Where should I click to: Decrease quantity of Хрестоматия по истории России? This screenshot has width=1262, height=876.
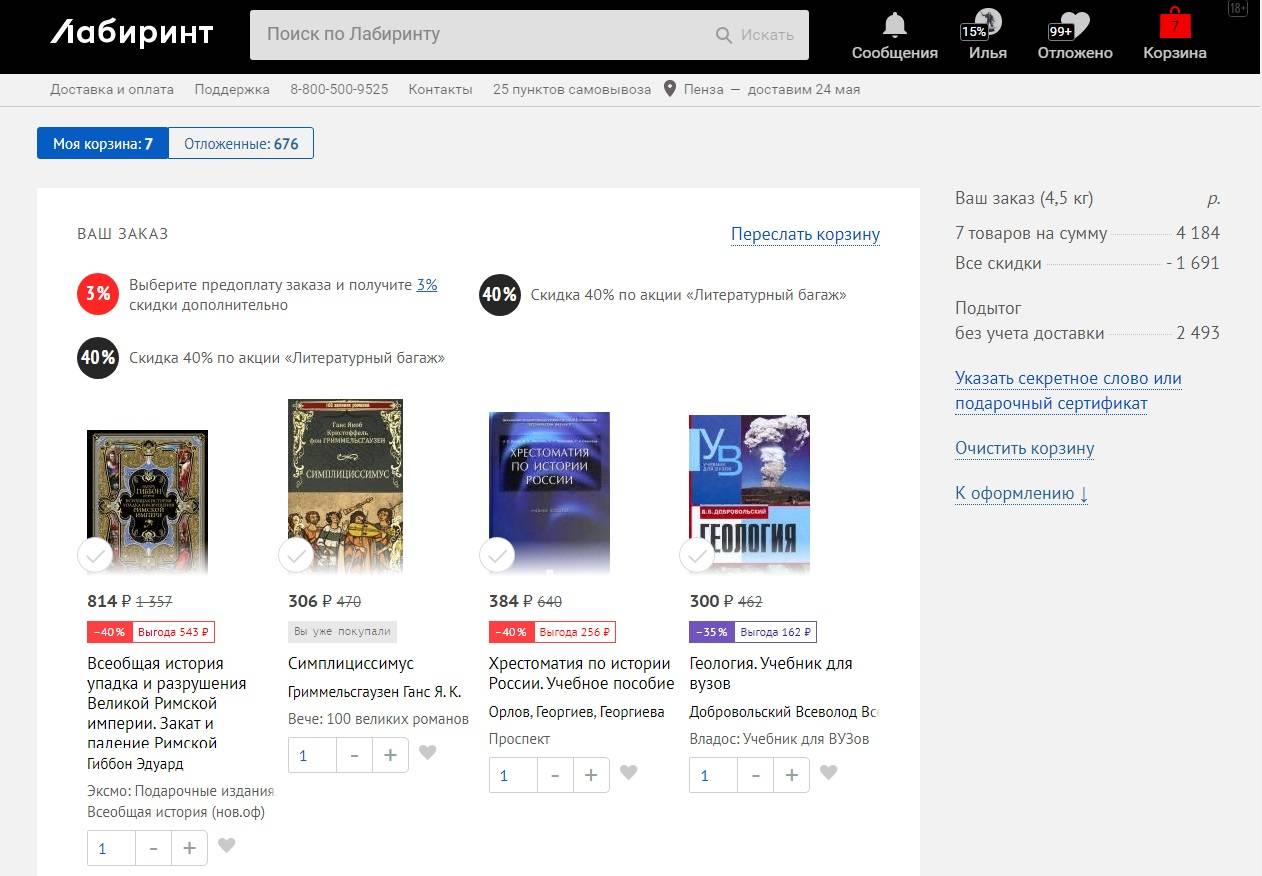pos(555,775)
